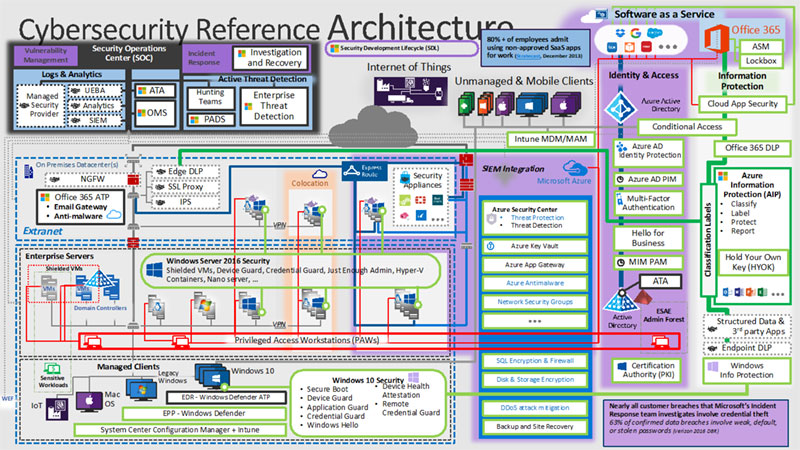Click the DDoS attack mitigation box
Viewport: 800px width, 450px height.
coord(534,408)
